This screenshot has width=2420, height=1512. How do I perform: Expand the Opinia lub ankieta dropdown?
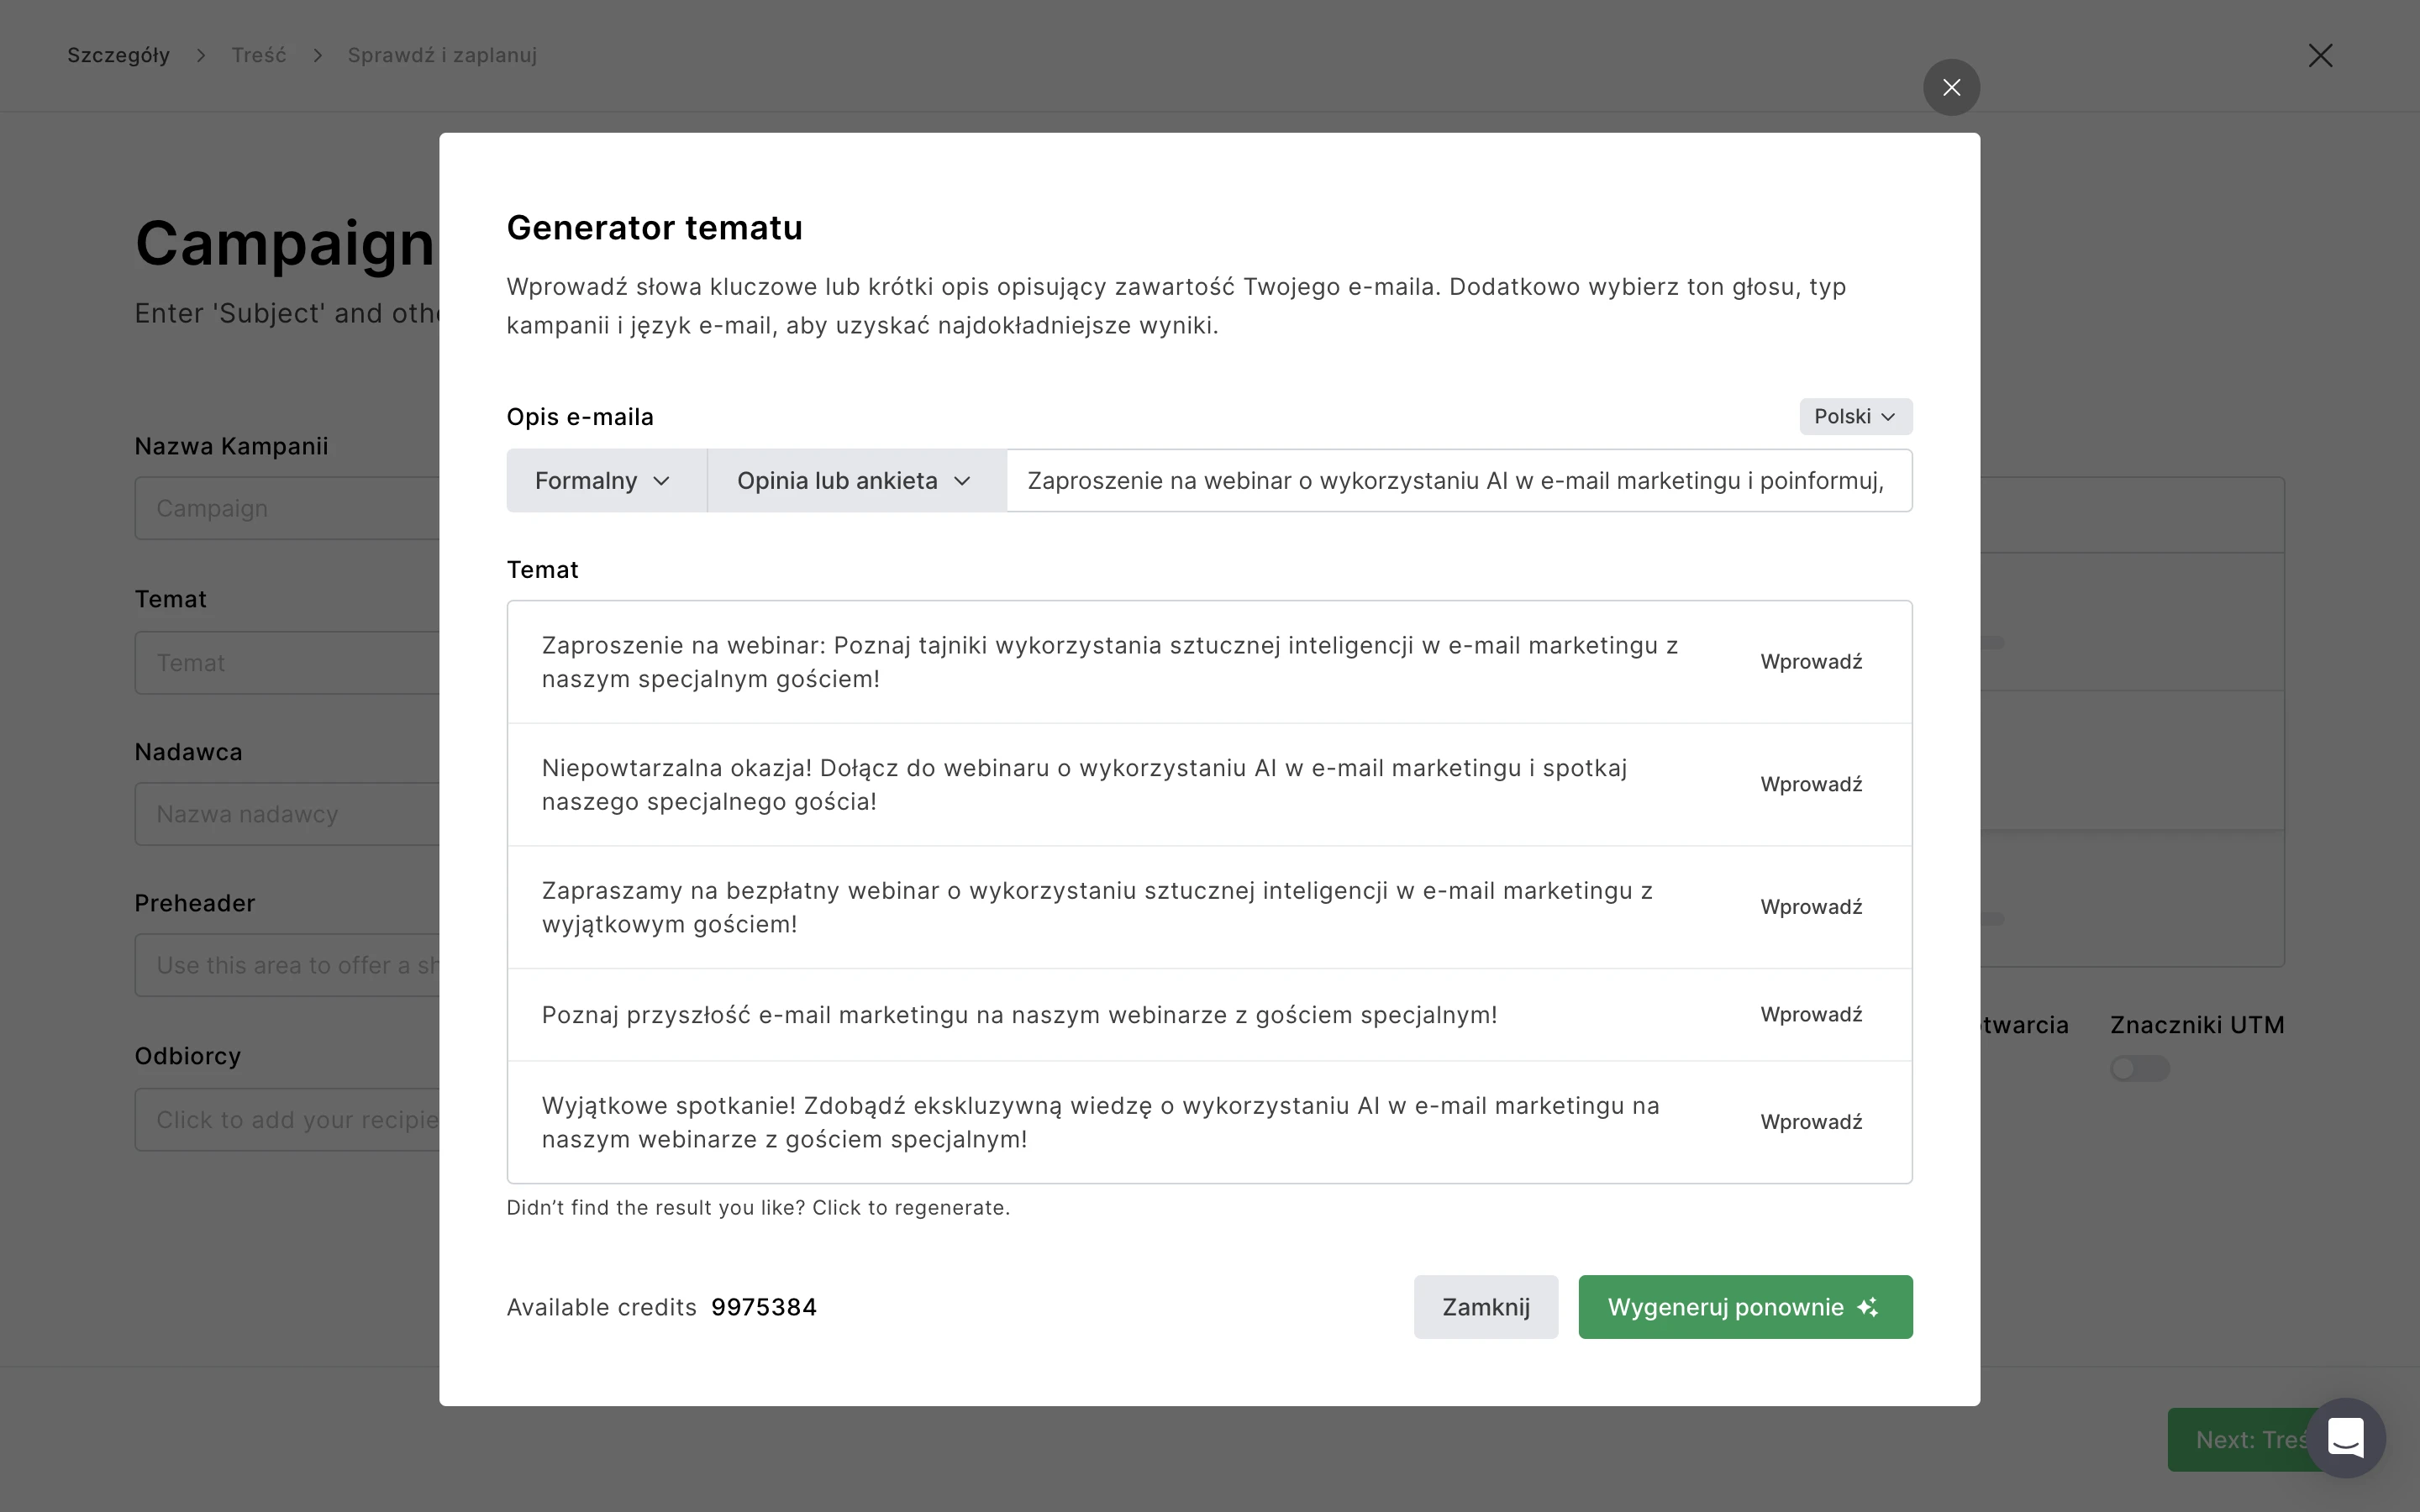coord(855,481)
